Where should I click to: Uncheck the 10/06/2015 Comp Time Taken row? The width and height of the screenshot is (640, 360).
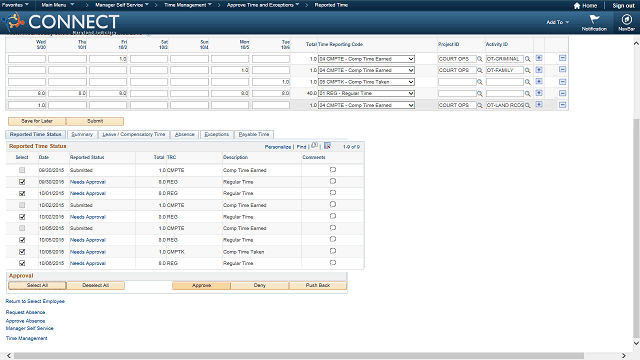(x=22, y=252)
